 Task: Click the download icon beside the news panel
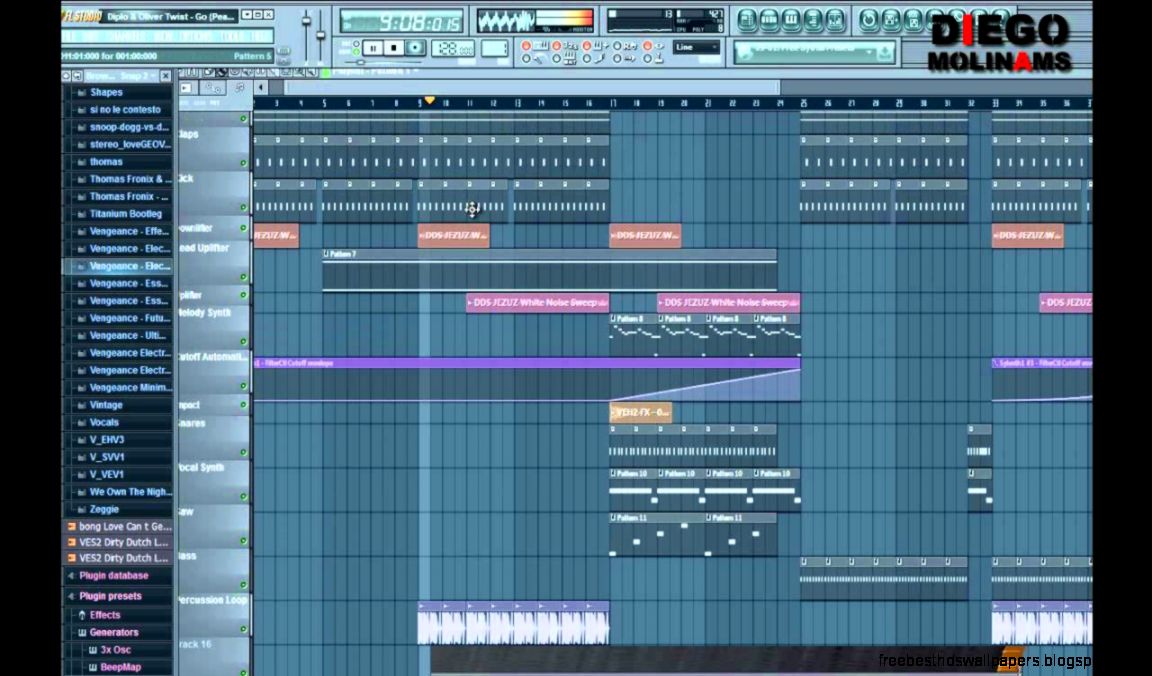tap(885, 53)
